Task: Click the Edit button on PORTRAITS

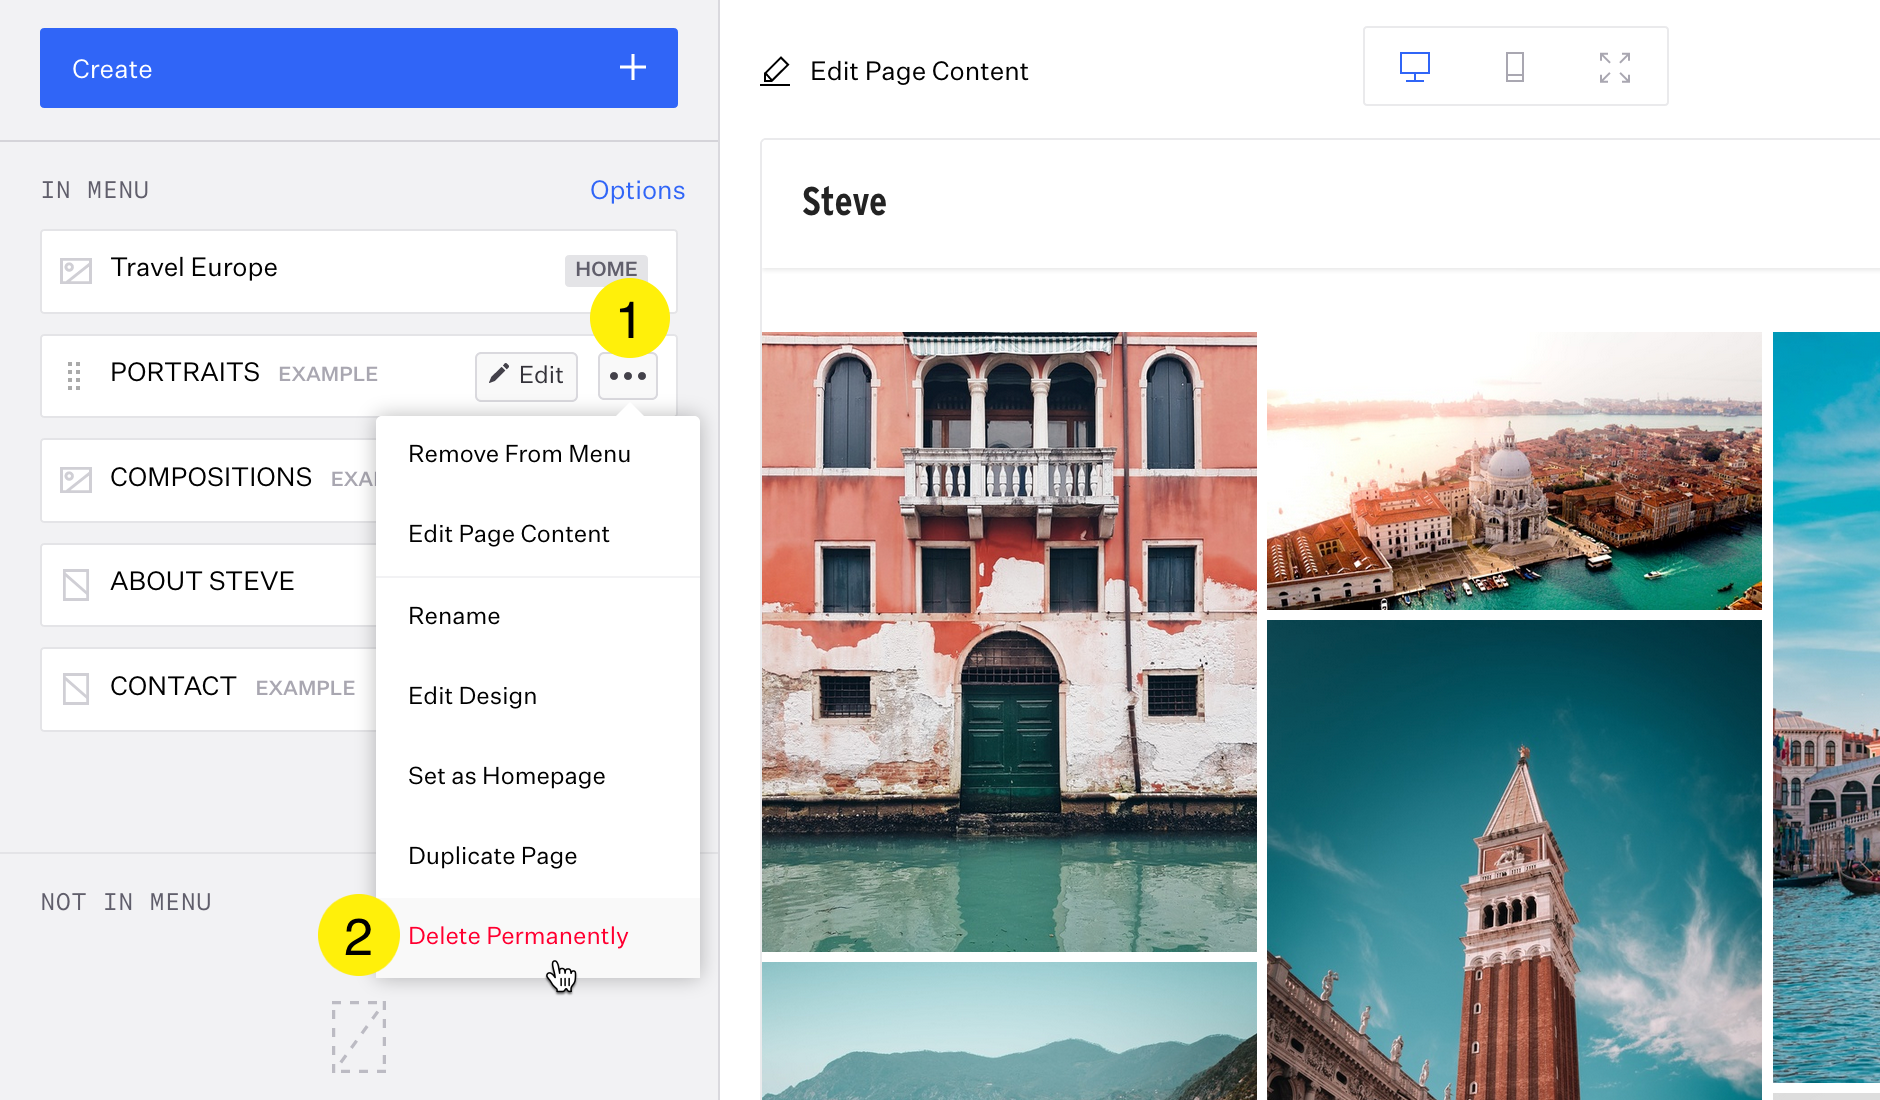Action: (x=526, y=376)
